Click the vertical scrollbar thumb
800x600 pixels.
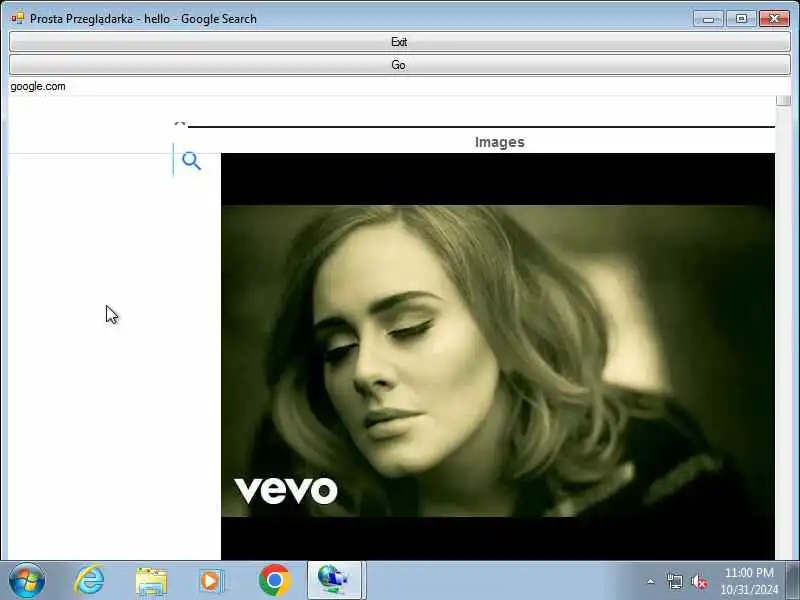[783, 101]
